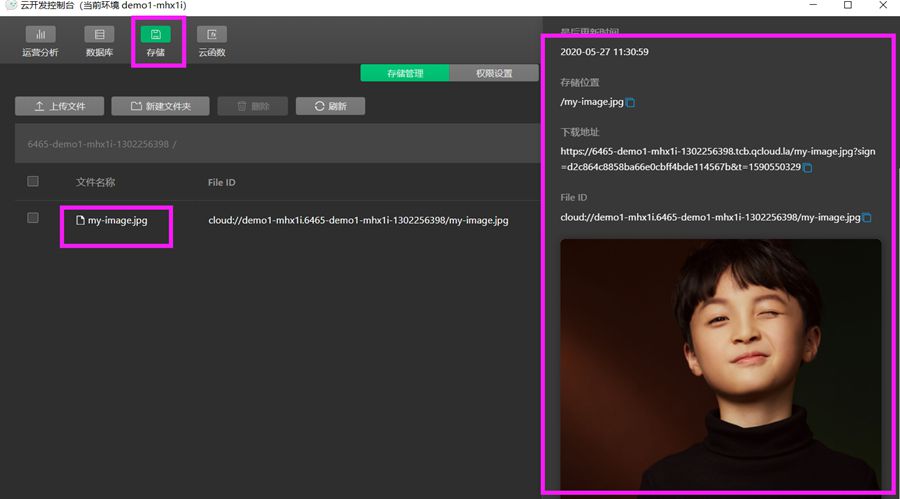
Task: Maximize the 云开发控制台 window
Action: [848, 6]
